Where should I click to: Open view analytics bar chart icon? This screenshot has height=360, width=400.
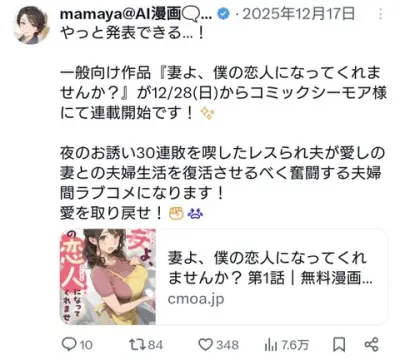[x=271, y=345]
